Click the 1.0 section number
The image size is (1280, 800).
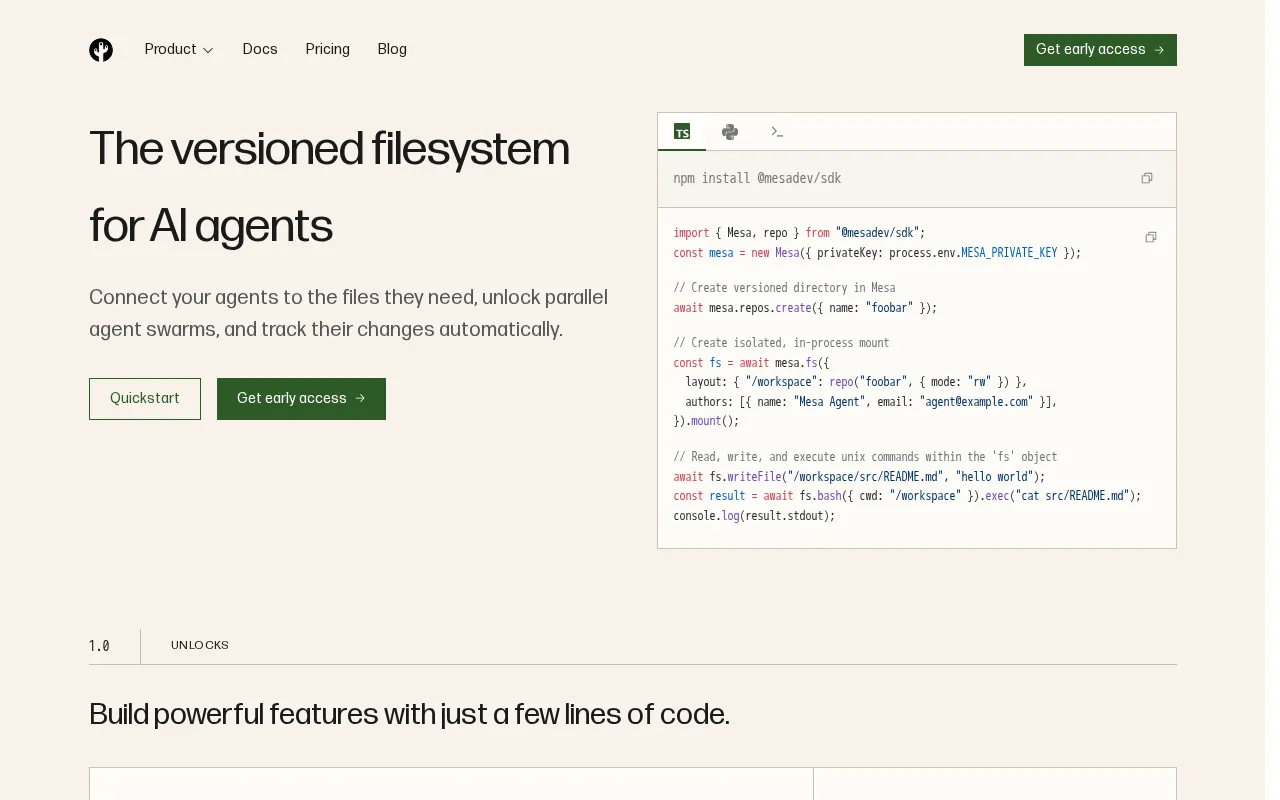pos(99,646)
